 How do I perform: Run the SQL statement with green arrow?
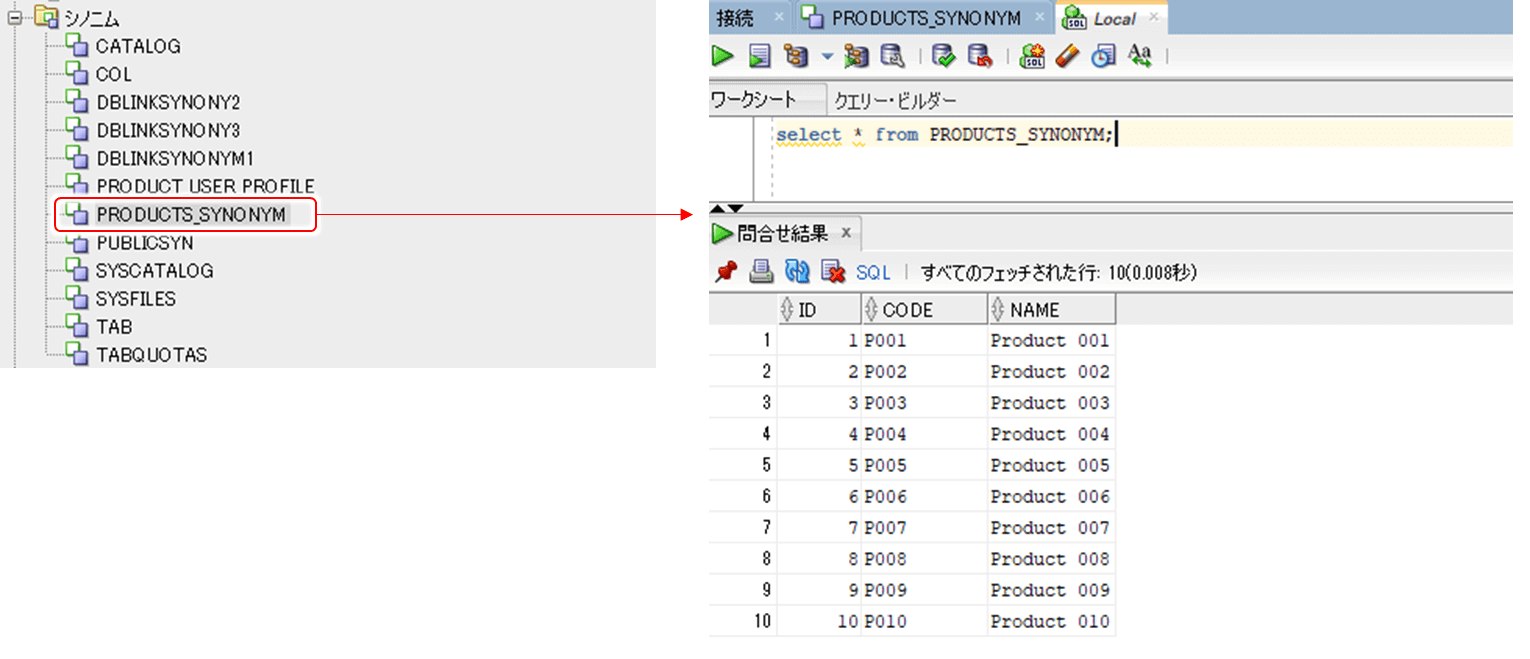point(722,57)
